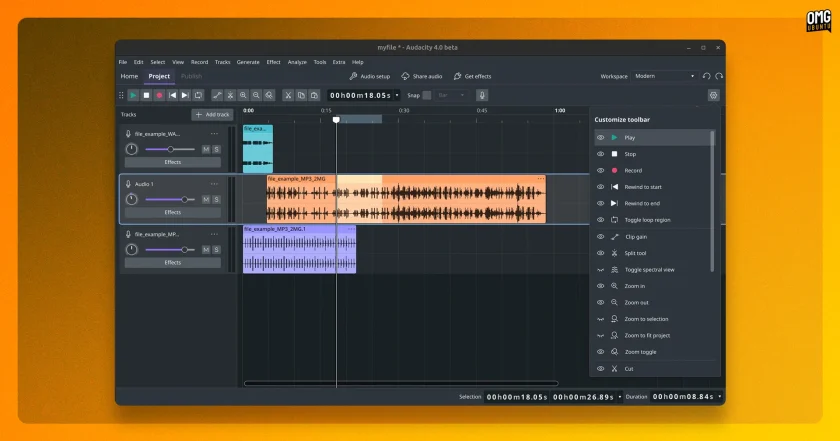This screenshot has height=441, width=840.
Task: Click the gear icon to customize the toolbar
Action: click(714, 95)
